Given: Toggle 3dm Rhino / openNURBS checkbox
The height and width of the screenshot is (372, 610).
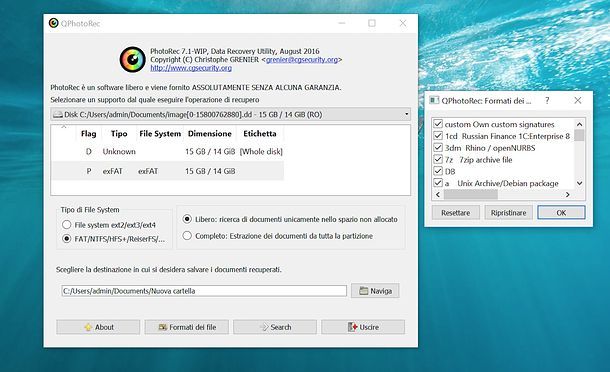Looking at the screenshot, I should point(438,147).
